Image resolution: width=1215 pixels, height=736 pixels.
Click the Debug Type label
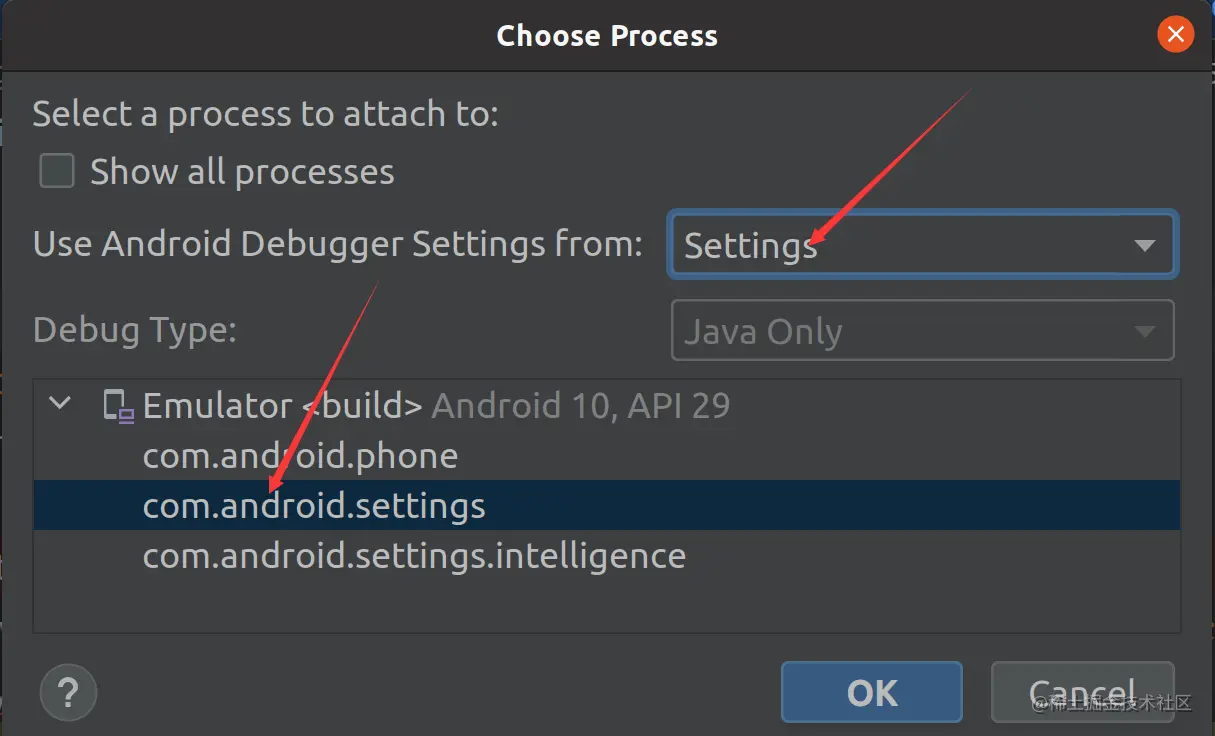coord(134,330)
